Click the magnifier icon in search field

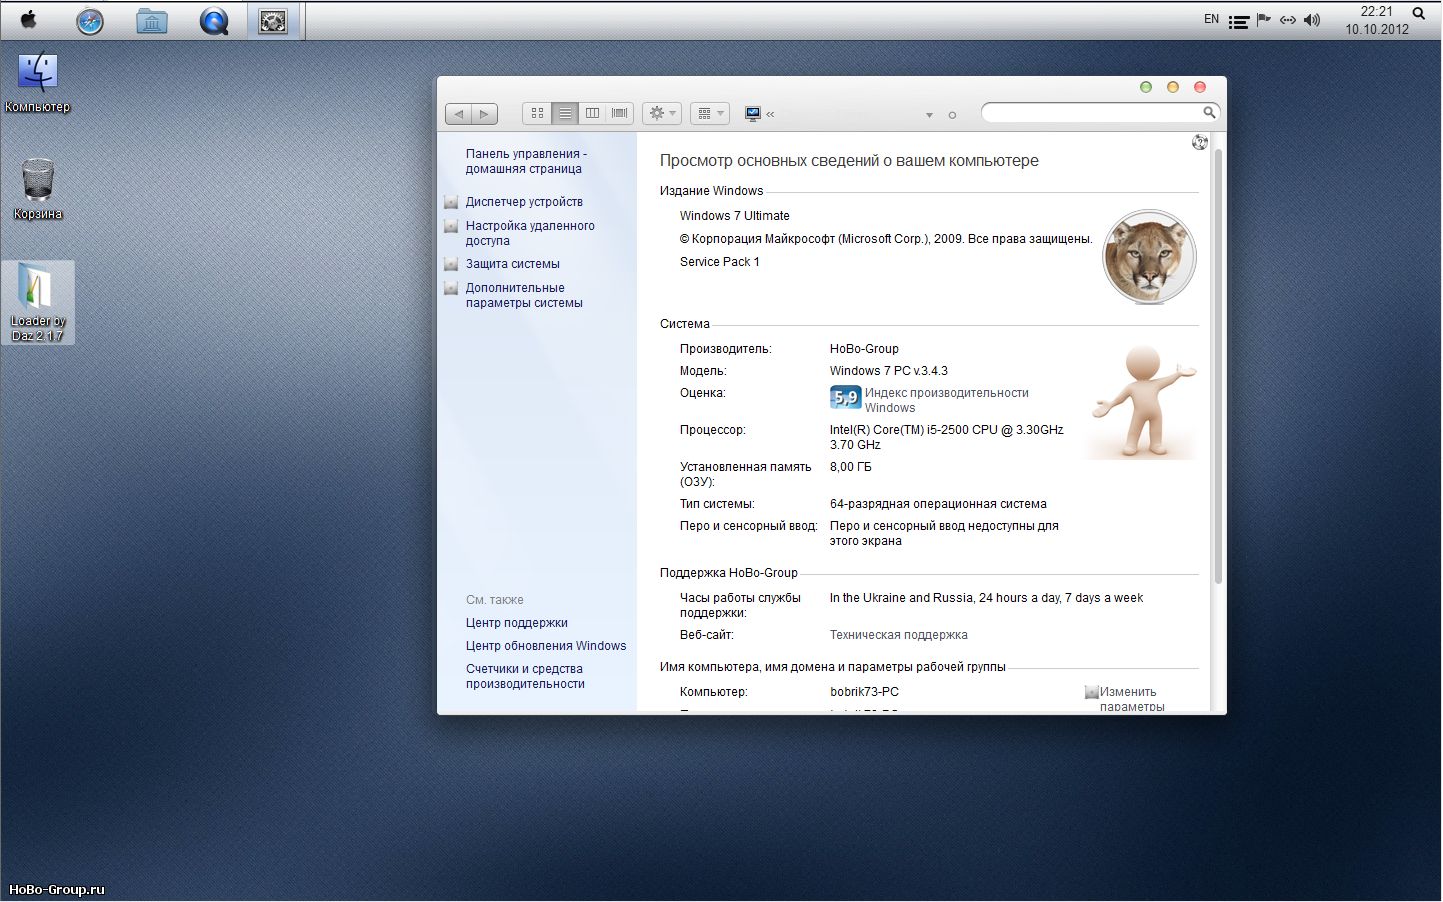[x=1209, y=112]
